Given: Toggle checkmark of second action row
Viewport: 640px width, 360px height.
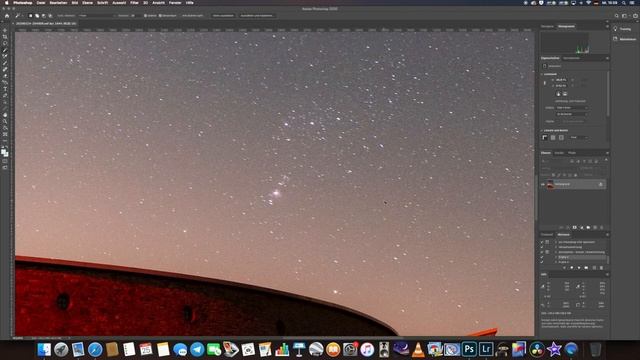Looking at the screenshot, I should point(542,247).
